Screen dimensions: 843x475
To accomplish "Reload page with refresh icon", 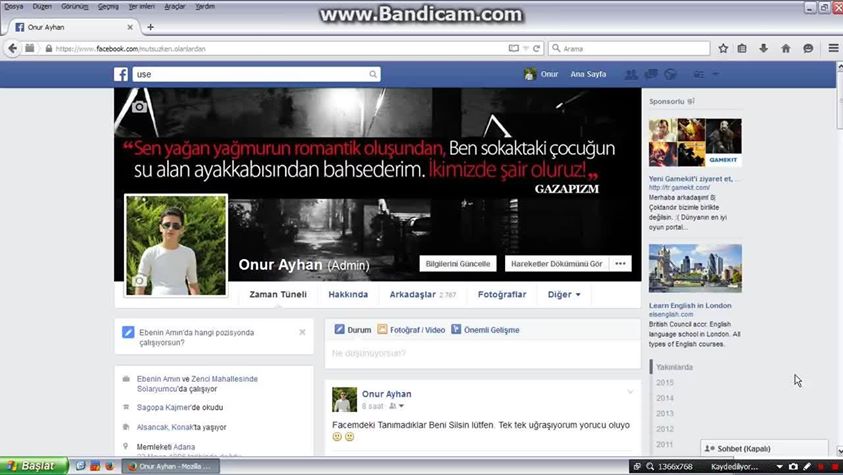I will tap(536, 48).
